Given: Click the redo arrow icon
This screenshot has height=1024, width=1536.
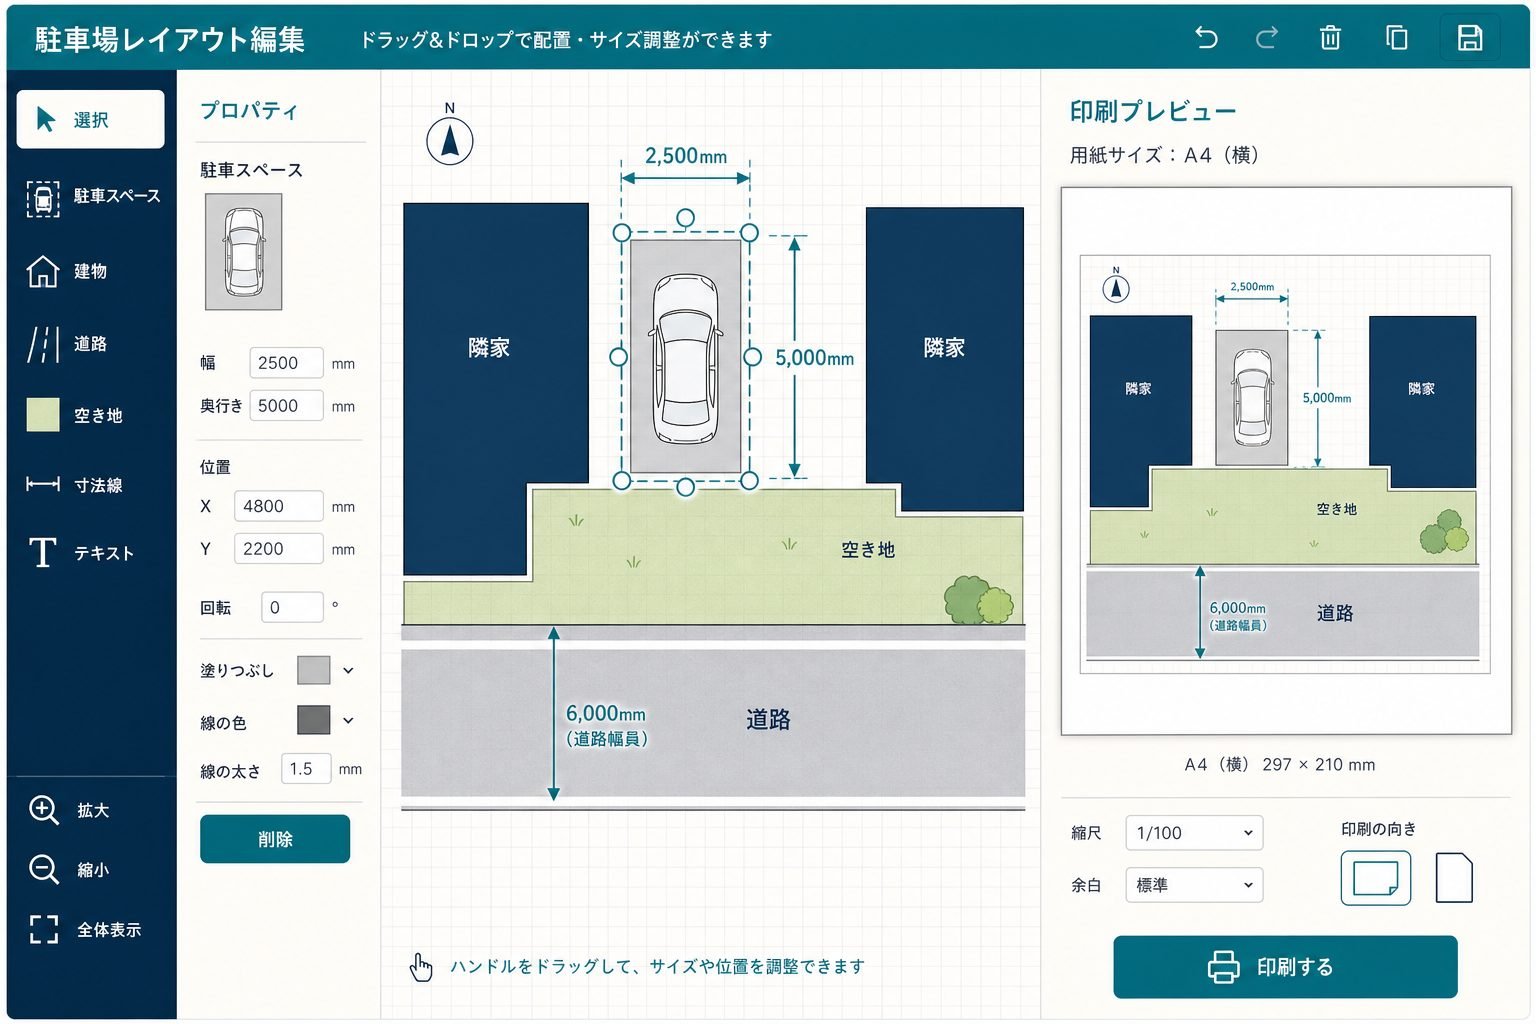Looking at the screenshot, I should coord(1267,38).
